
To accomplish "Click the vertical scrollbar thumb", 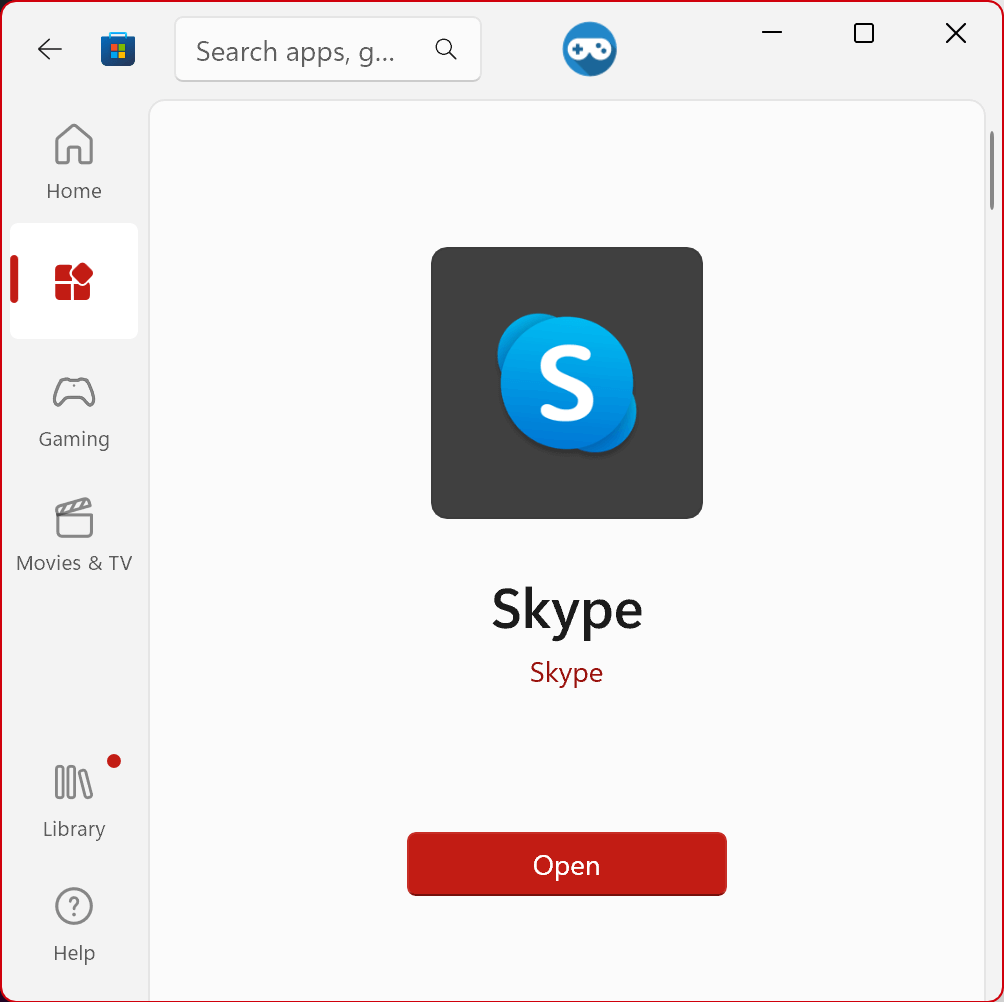I will coord(992,170).
